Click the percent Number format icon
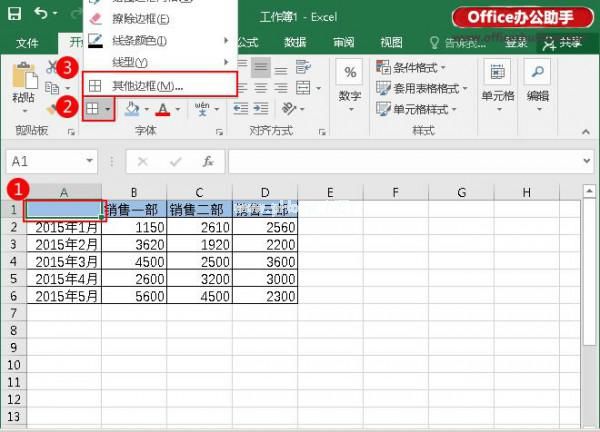This screenshot has height=432, width=600. pos(350,73)
